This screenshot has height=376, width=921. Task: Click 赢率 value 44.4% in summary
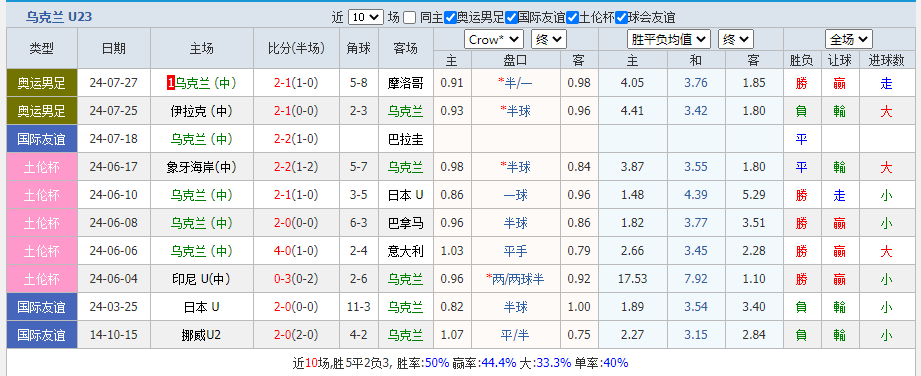[498, 362]
